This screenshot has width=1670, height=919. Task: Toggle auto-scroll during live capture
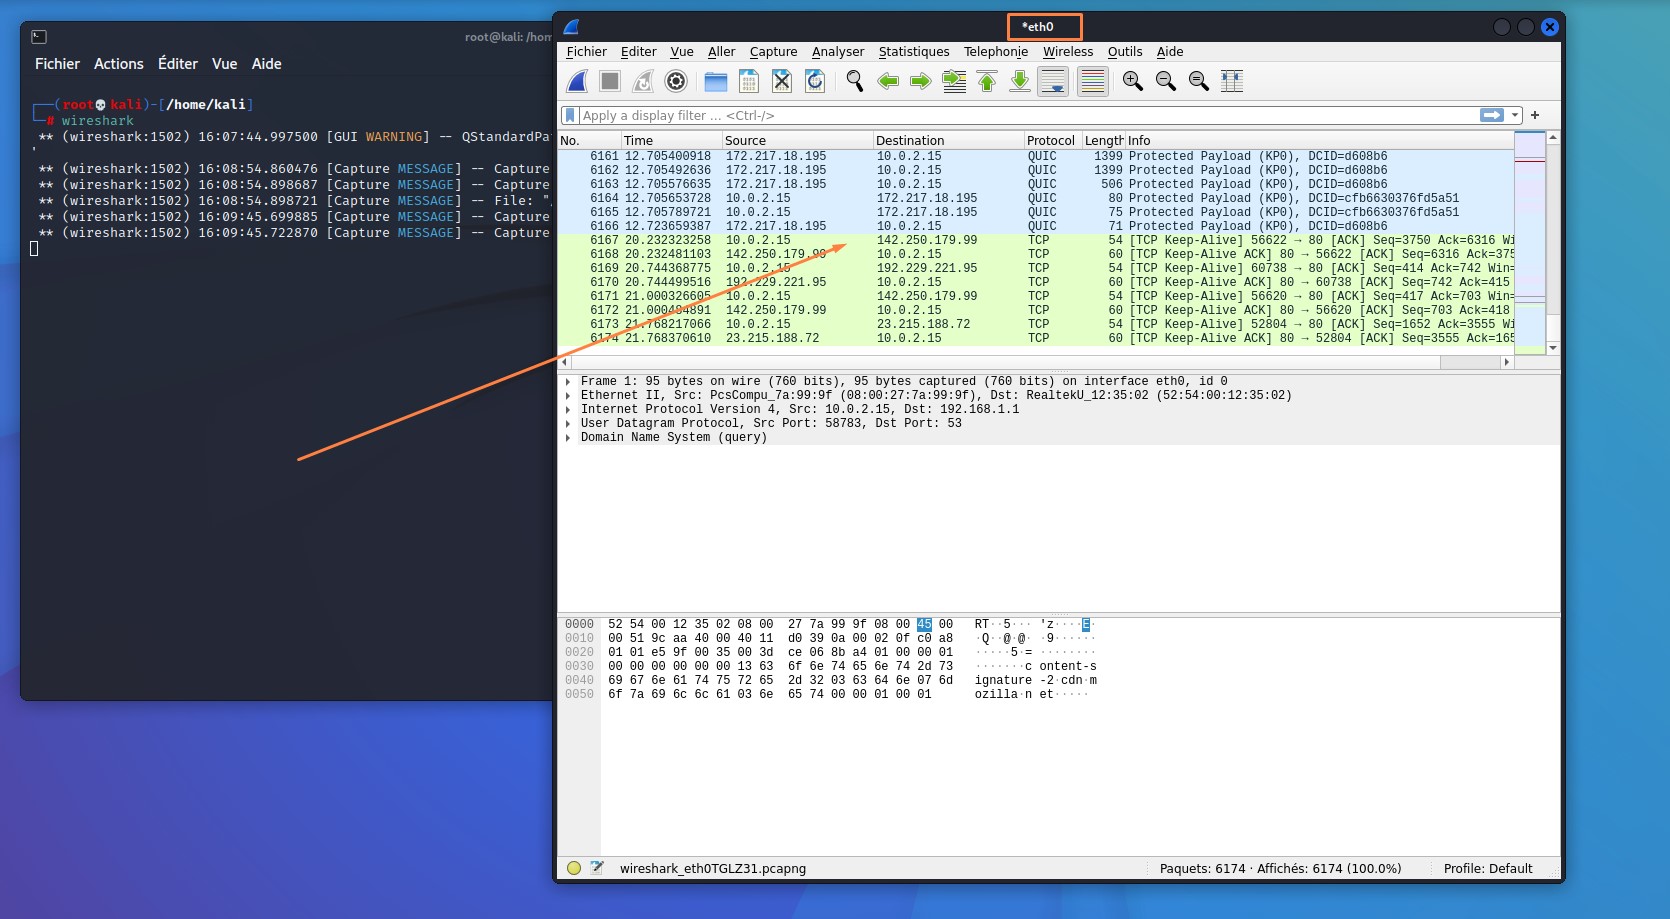1053,81
